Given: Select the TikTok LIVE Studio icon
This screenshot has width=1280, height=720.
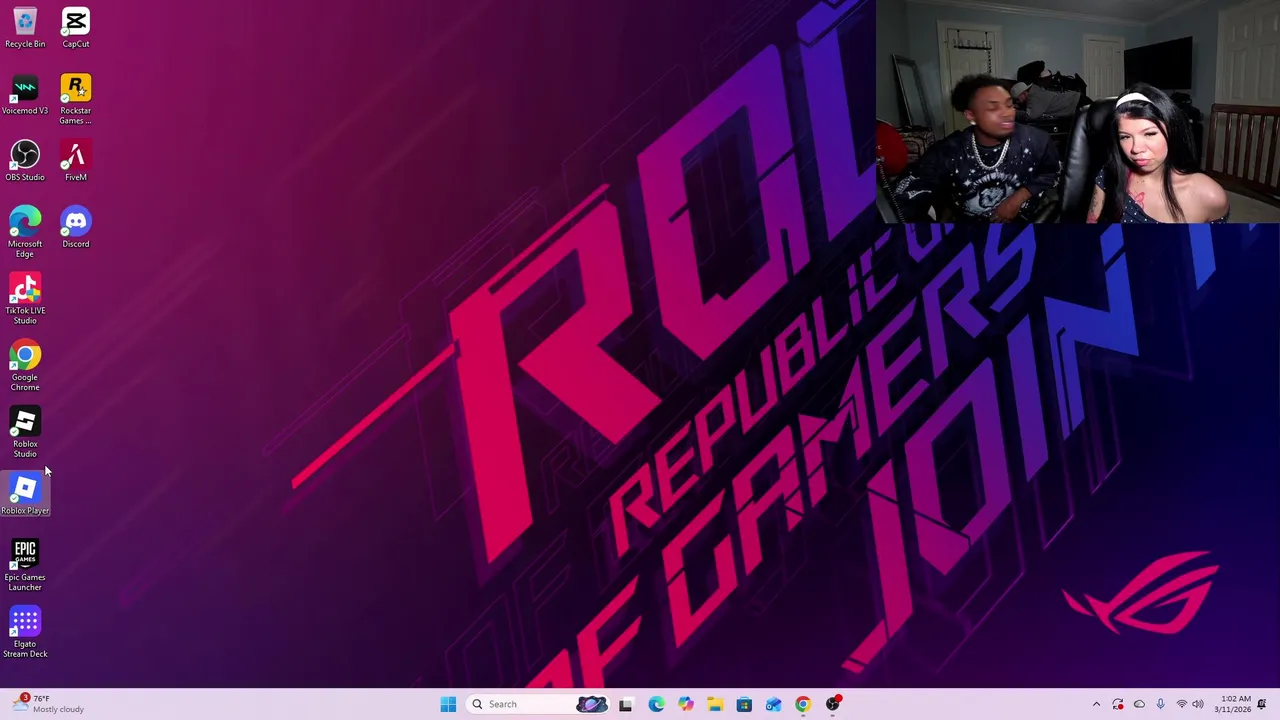Looking at the screenshot, I should point(25,299).
